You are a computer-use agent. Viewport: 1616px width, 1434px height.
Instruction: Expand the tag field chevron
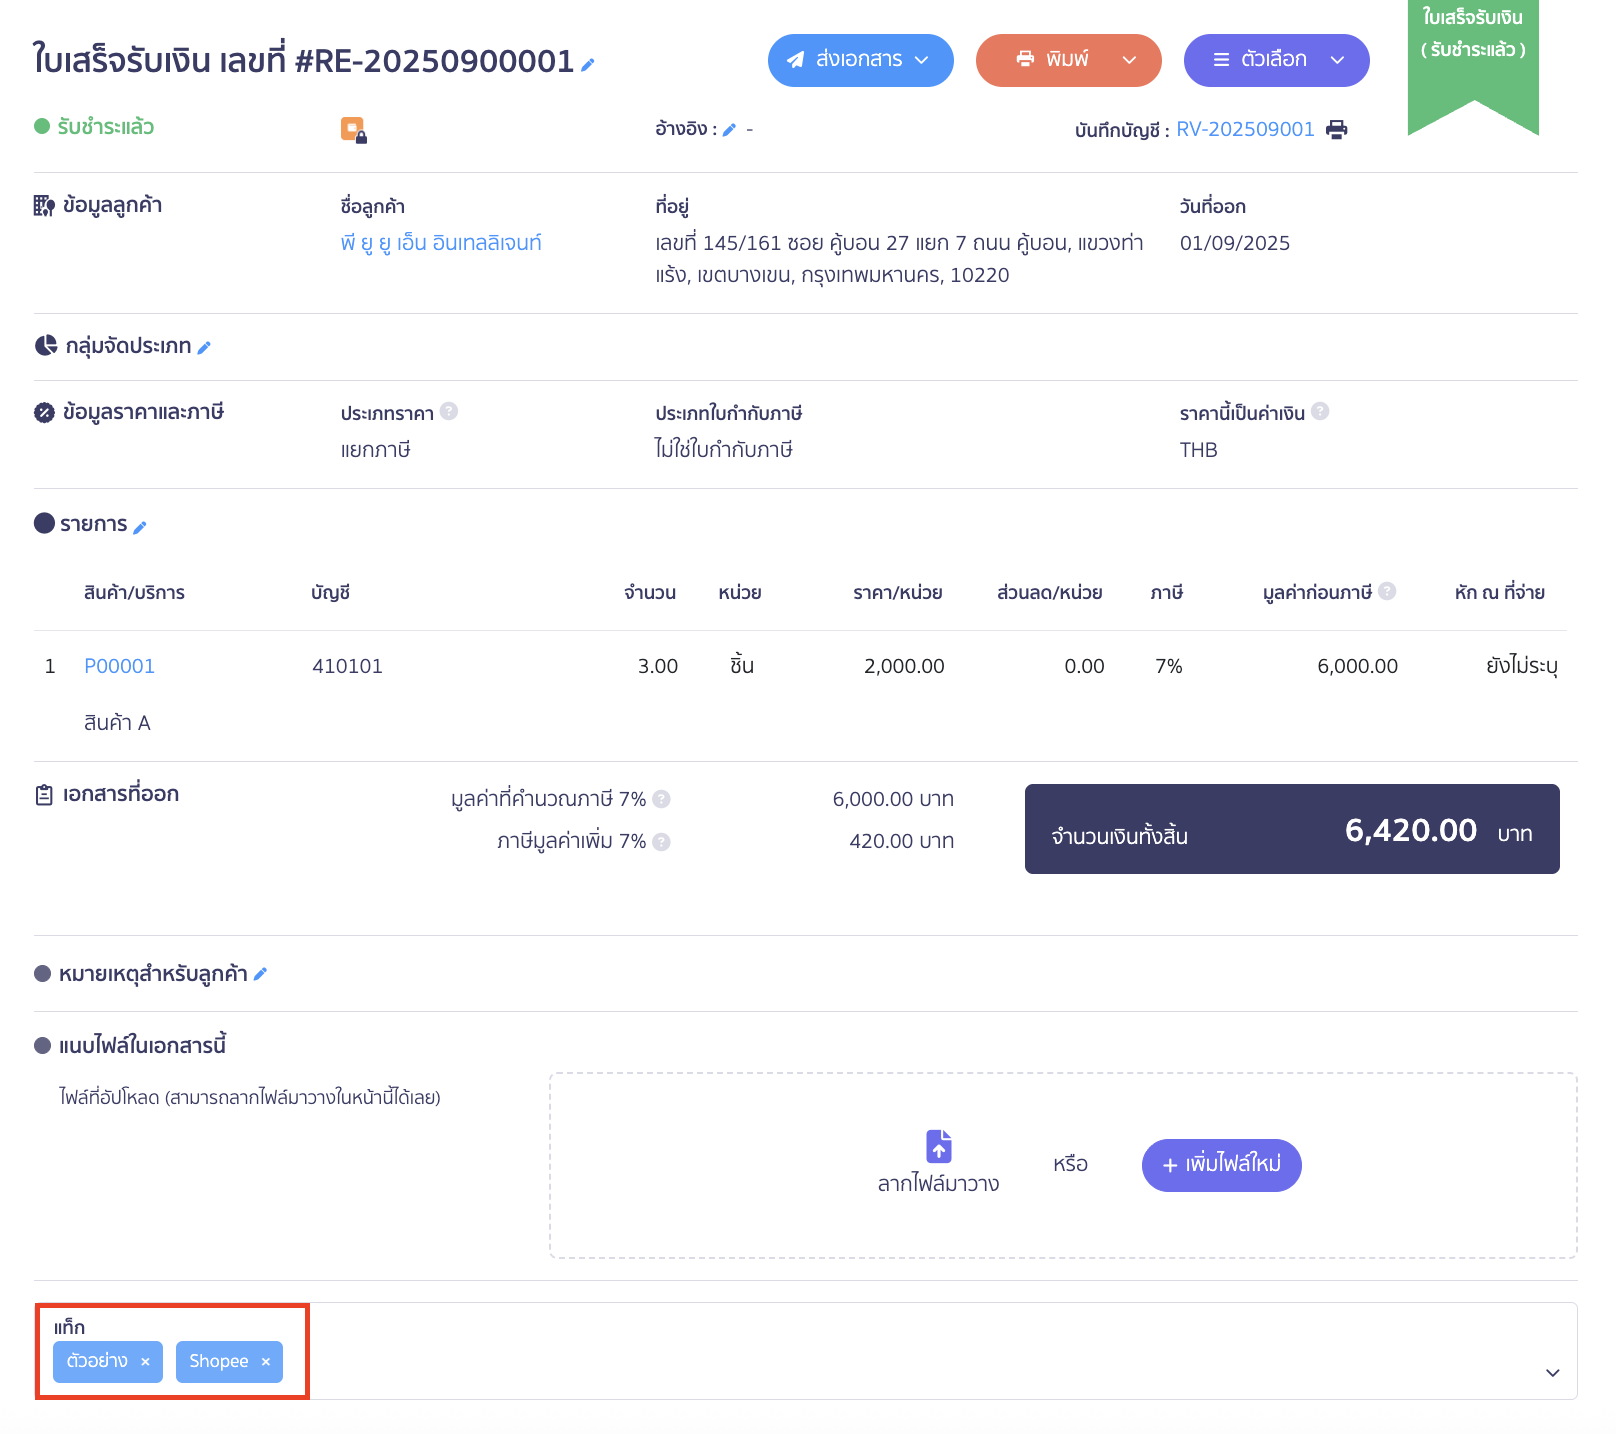click(1552, 1373)
